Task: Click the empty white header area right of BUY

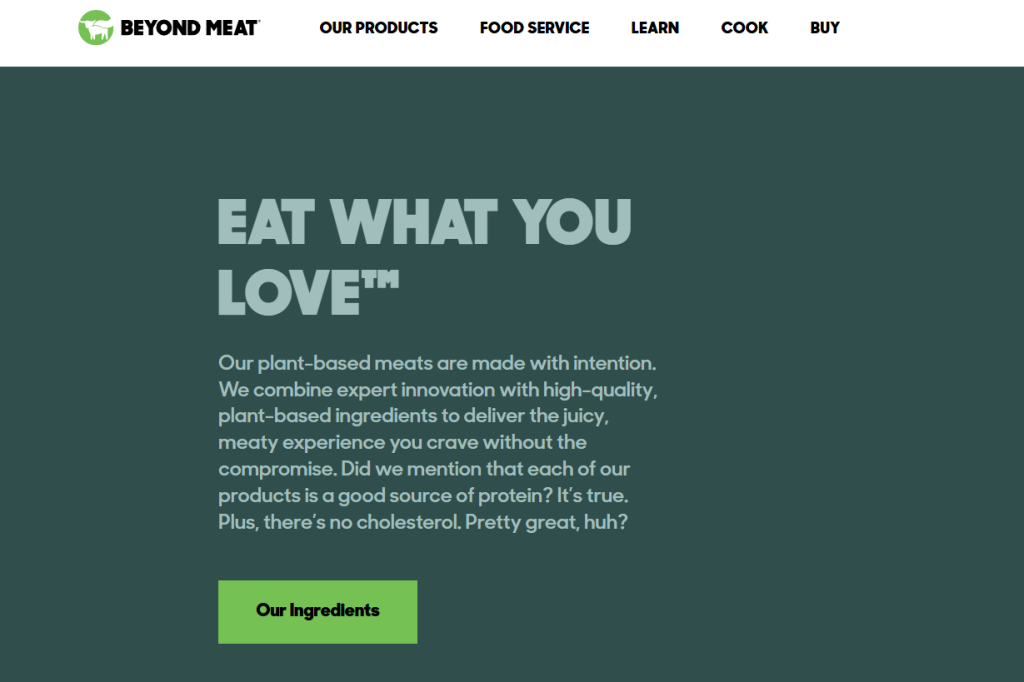Action: [932, 33]
